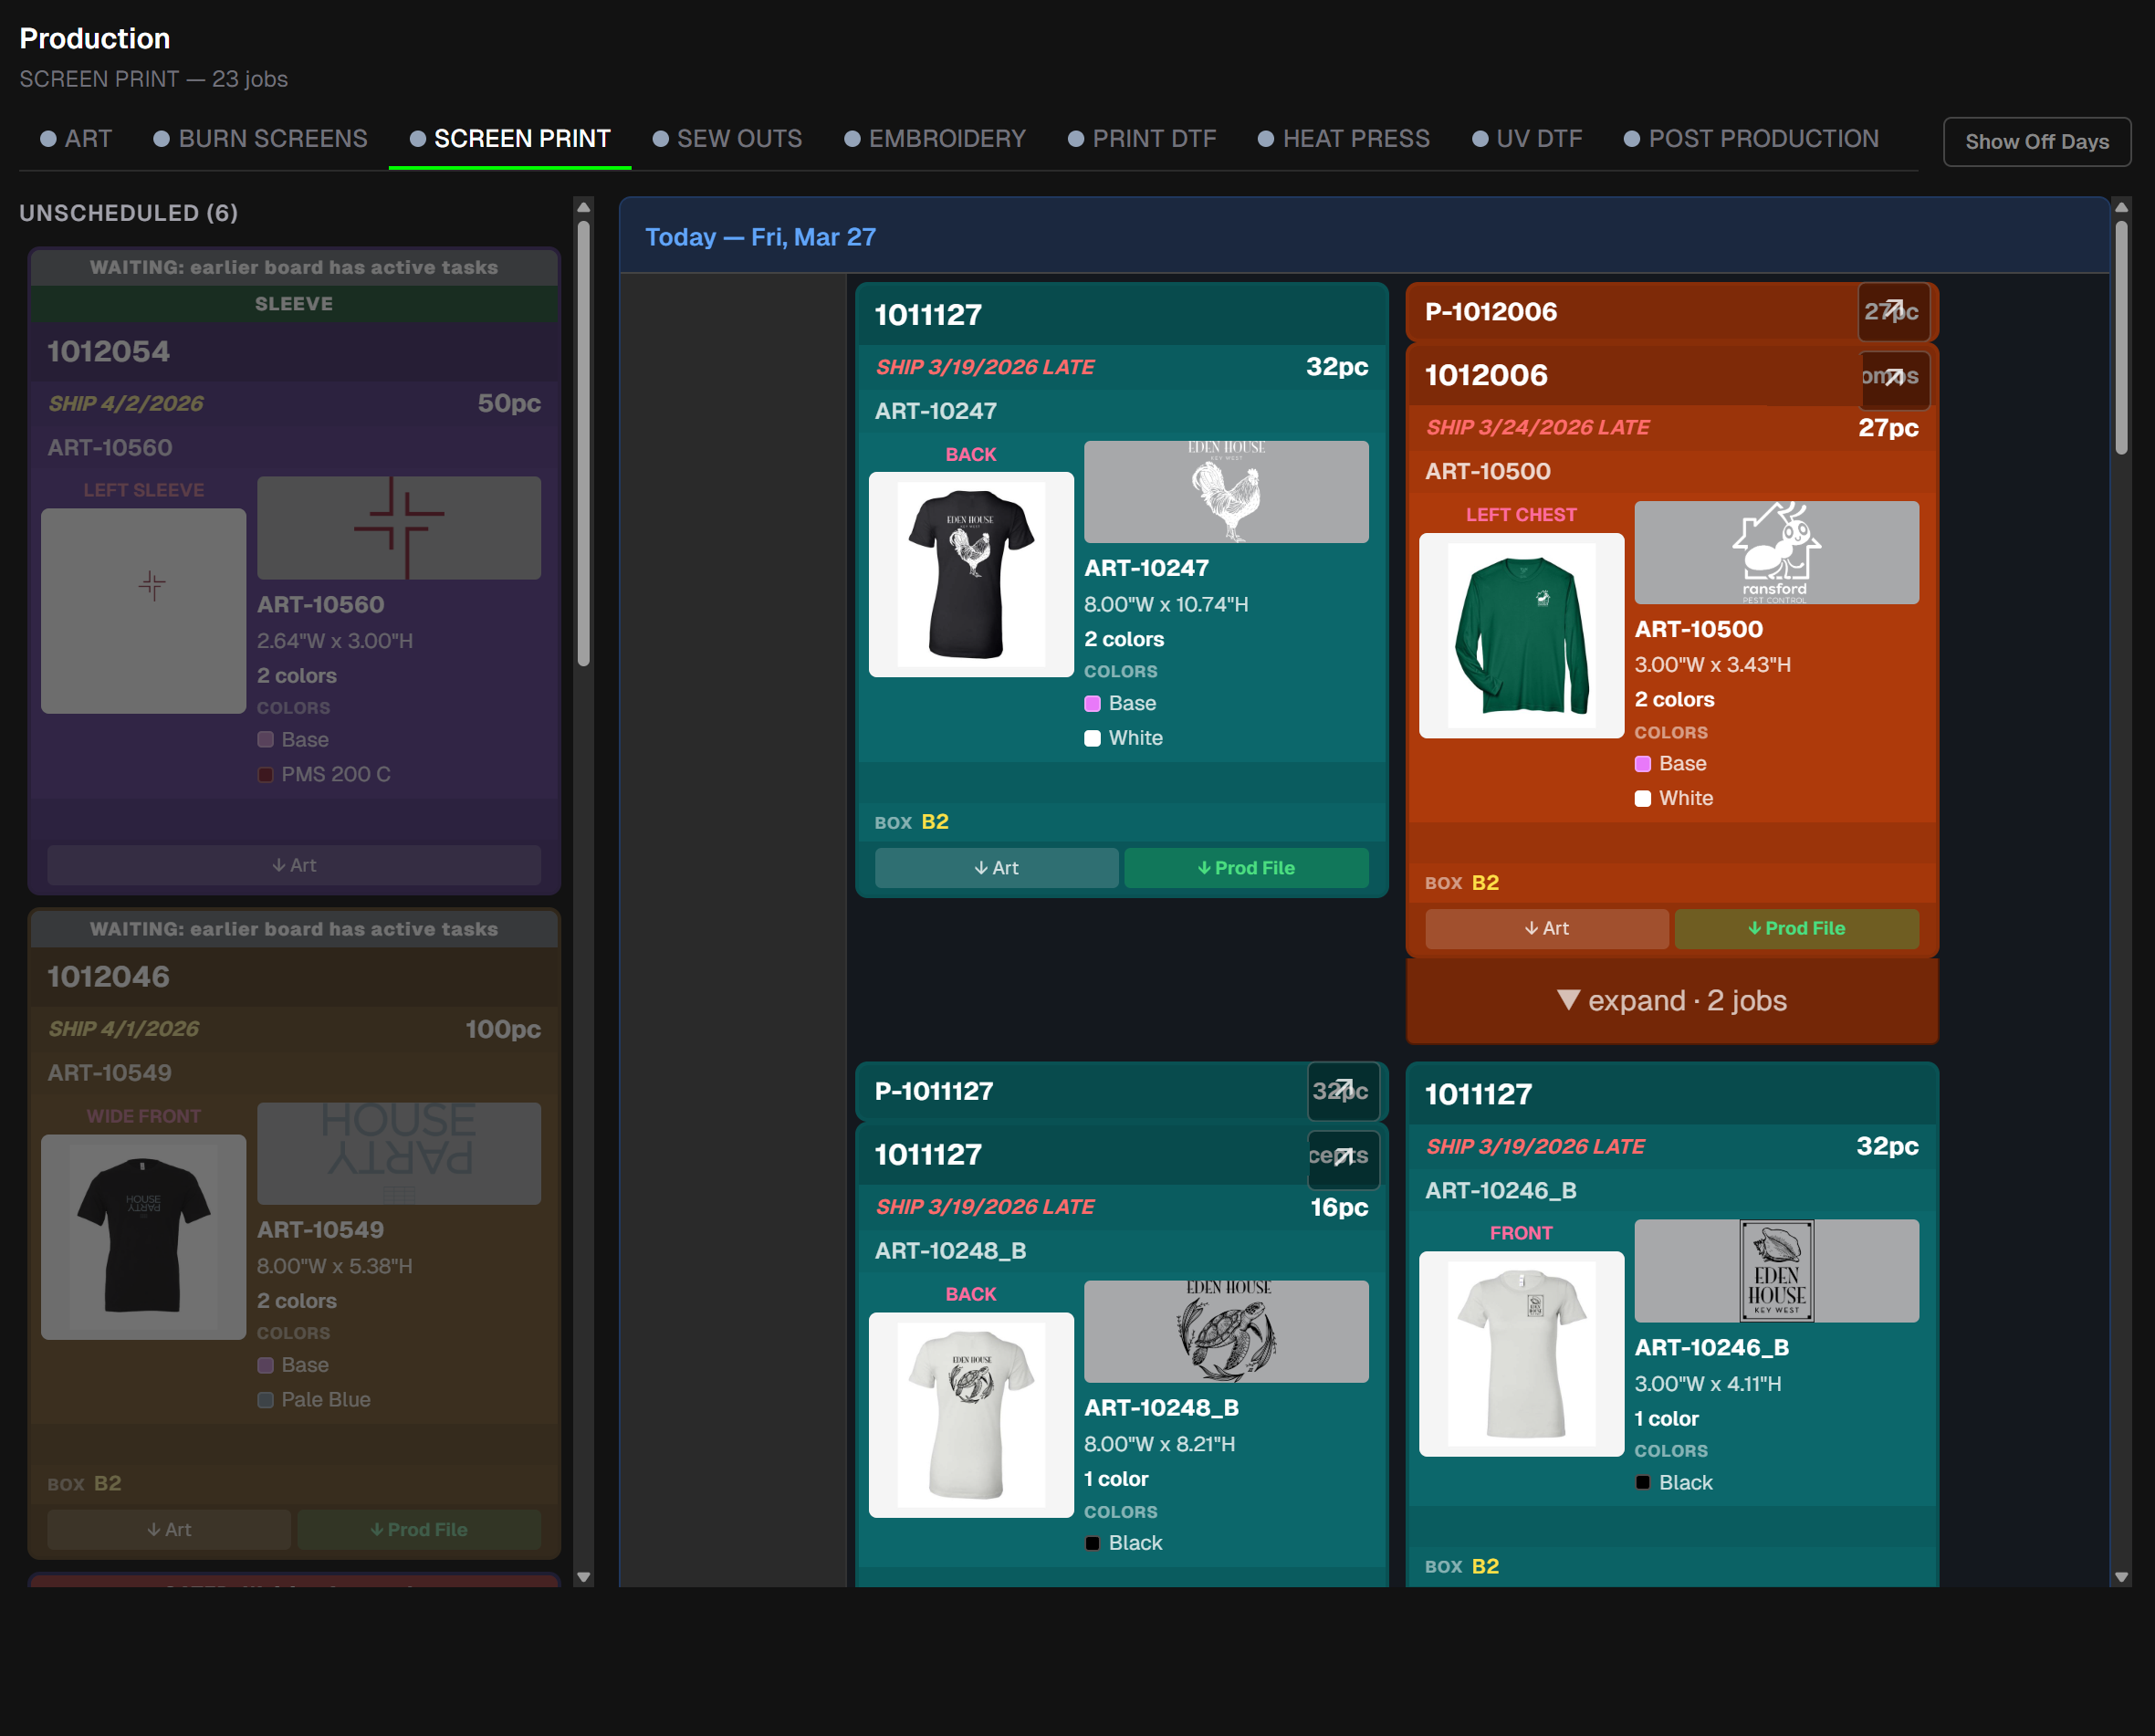Toggle Show Off Days button

[2036, 142]
